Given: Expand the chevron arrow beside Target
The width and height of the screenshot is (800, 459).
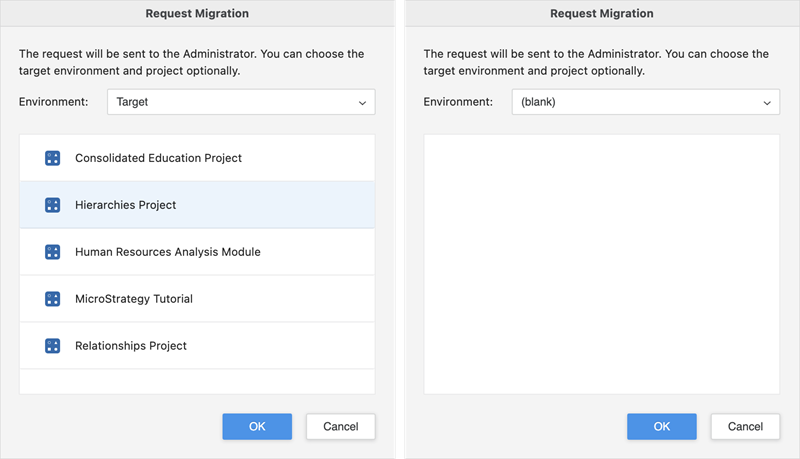Looking at the screenshot, I should coord(362,102).
